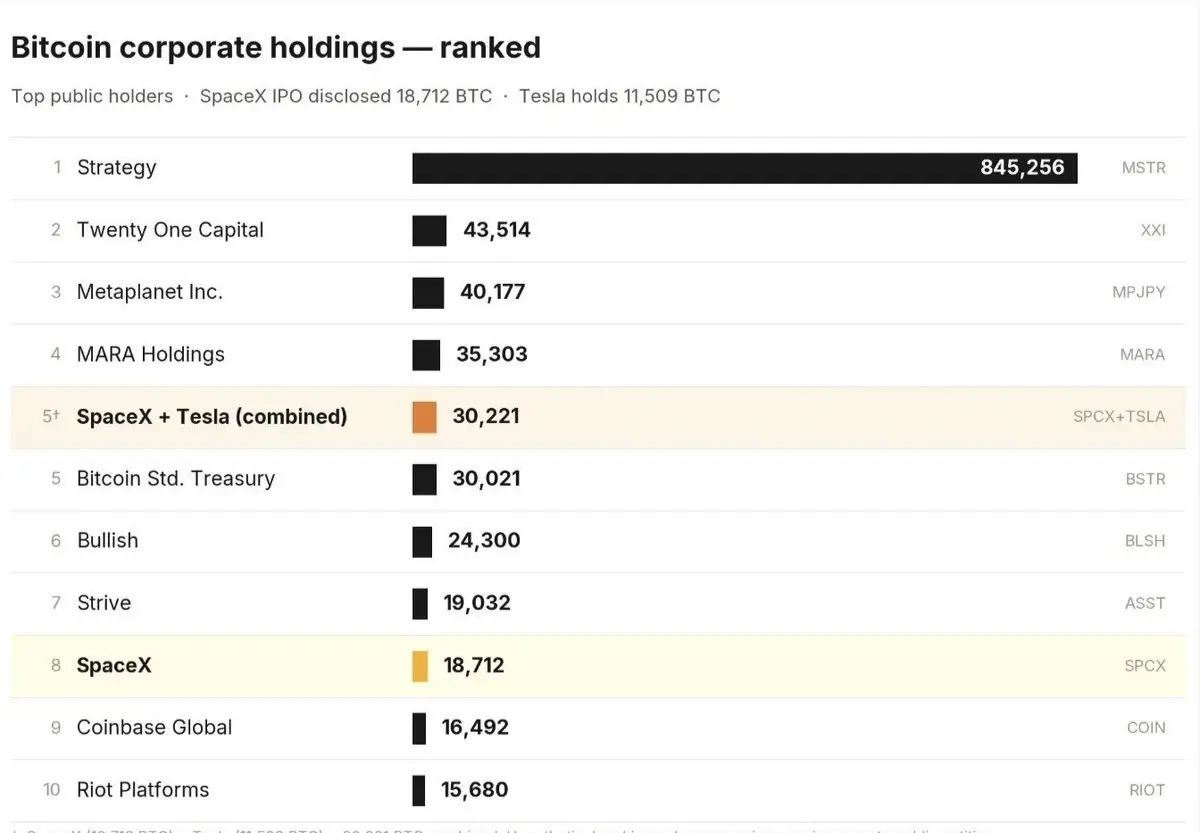Select the MARA Holdings row name

151,354
